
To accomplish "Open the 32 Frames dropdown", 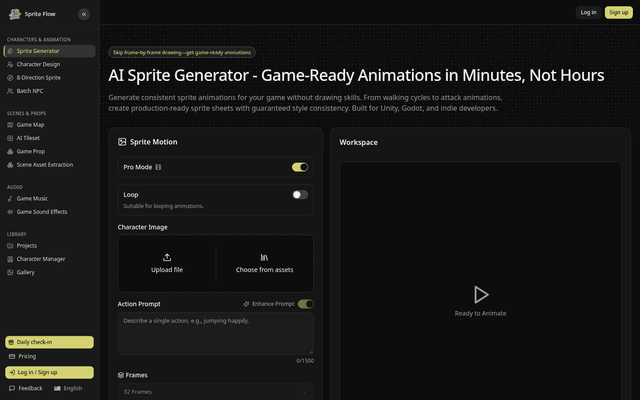I will 216,391.
